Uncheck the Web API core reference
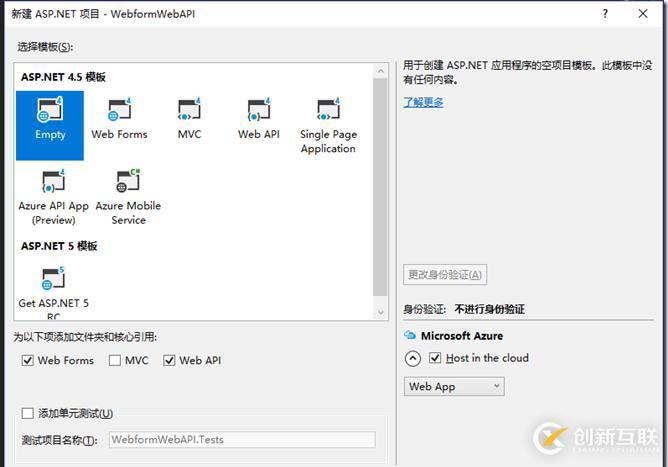The image size is (668, 467). pyautogui.click(x=169, y=360)
